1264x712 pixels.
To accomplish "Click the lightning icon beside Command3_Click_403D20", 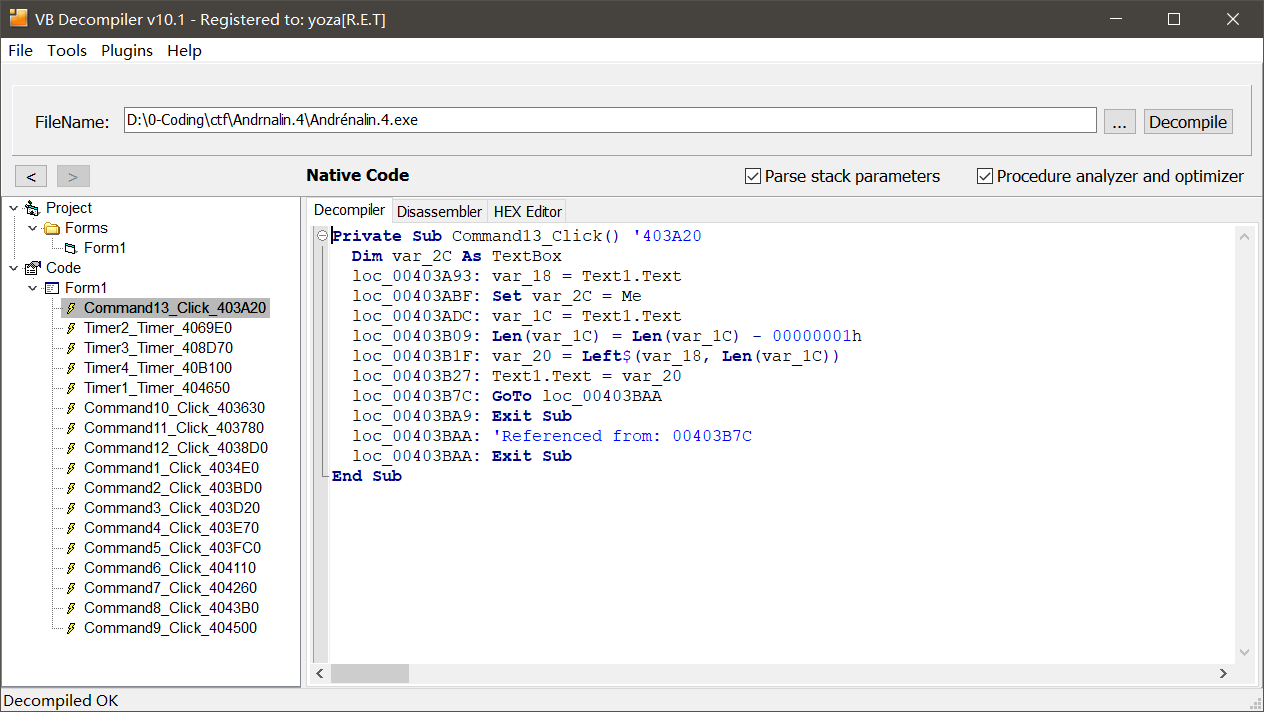I will (x=71, y=508).
